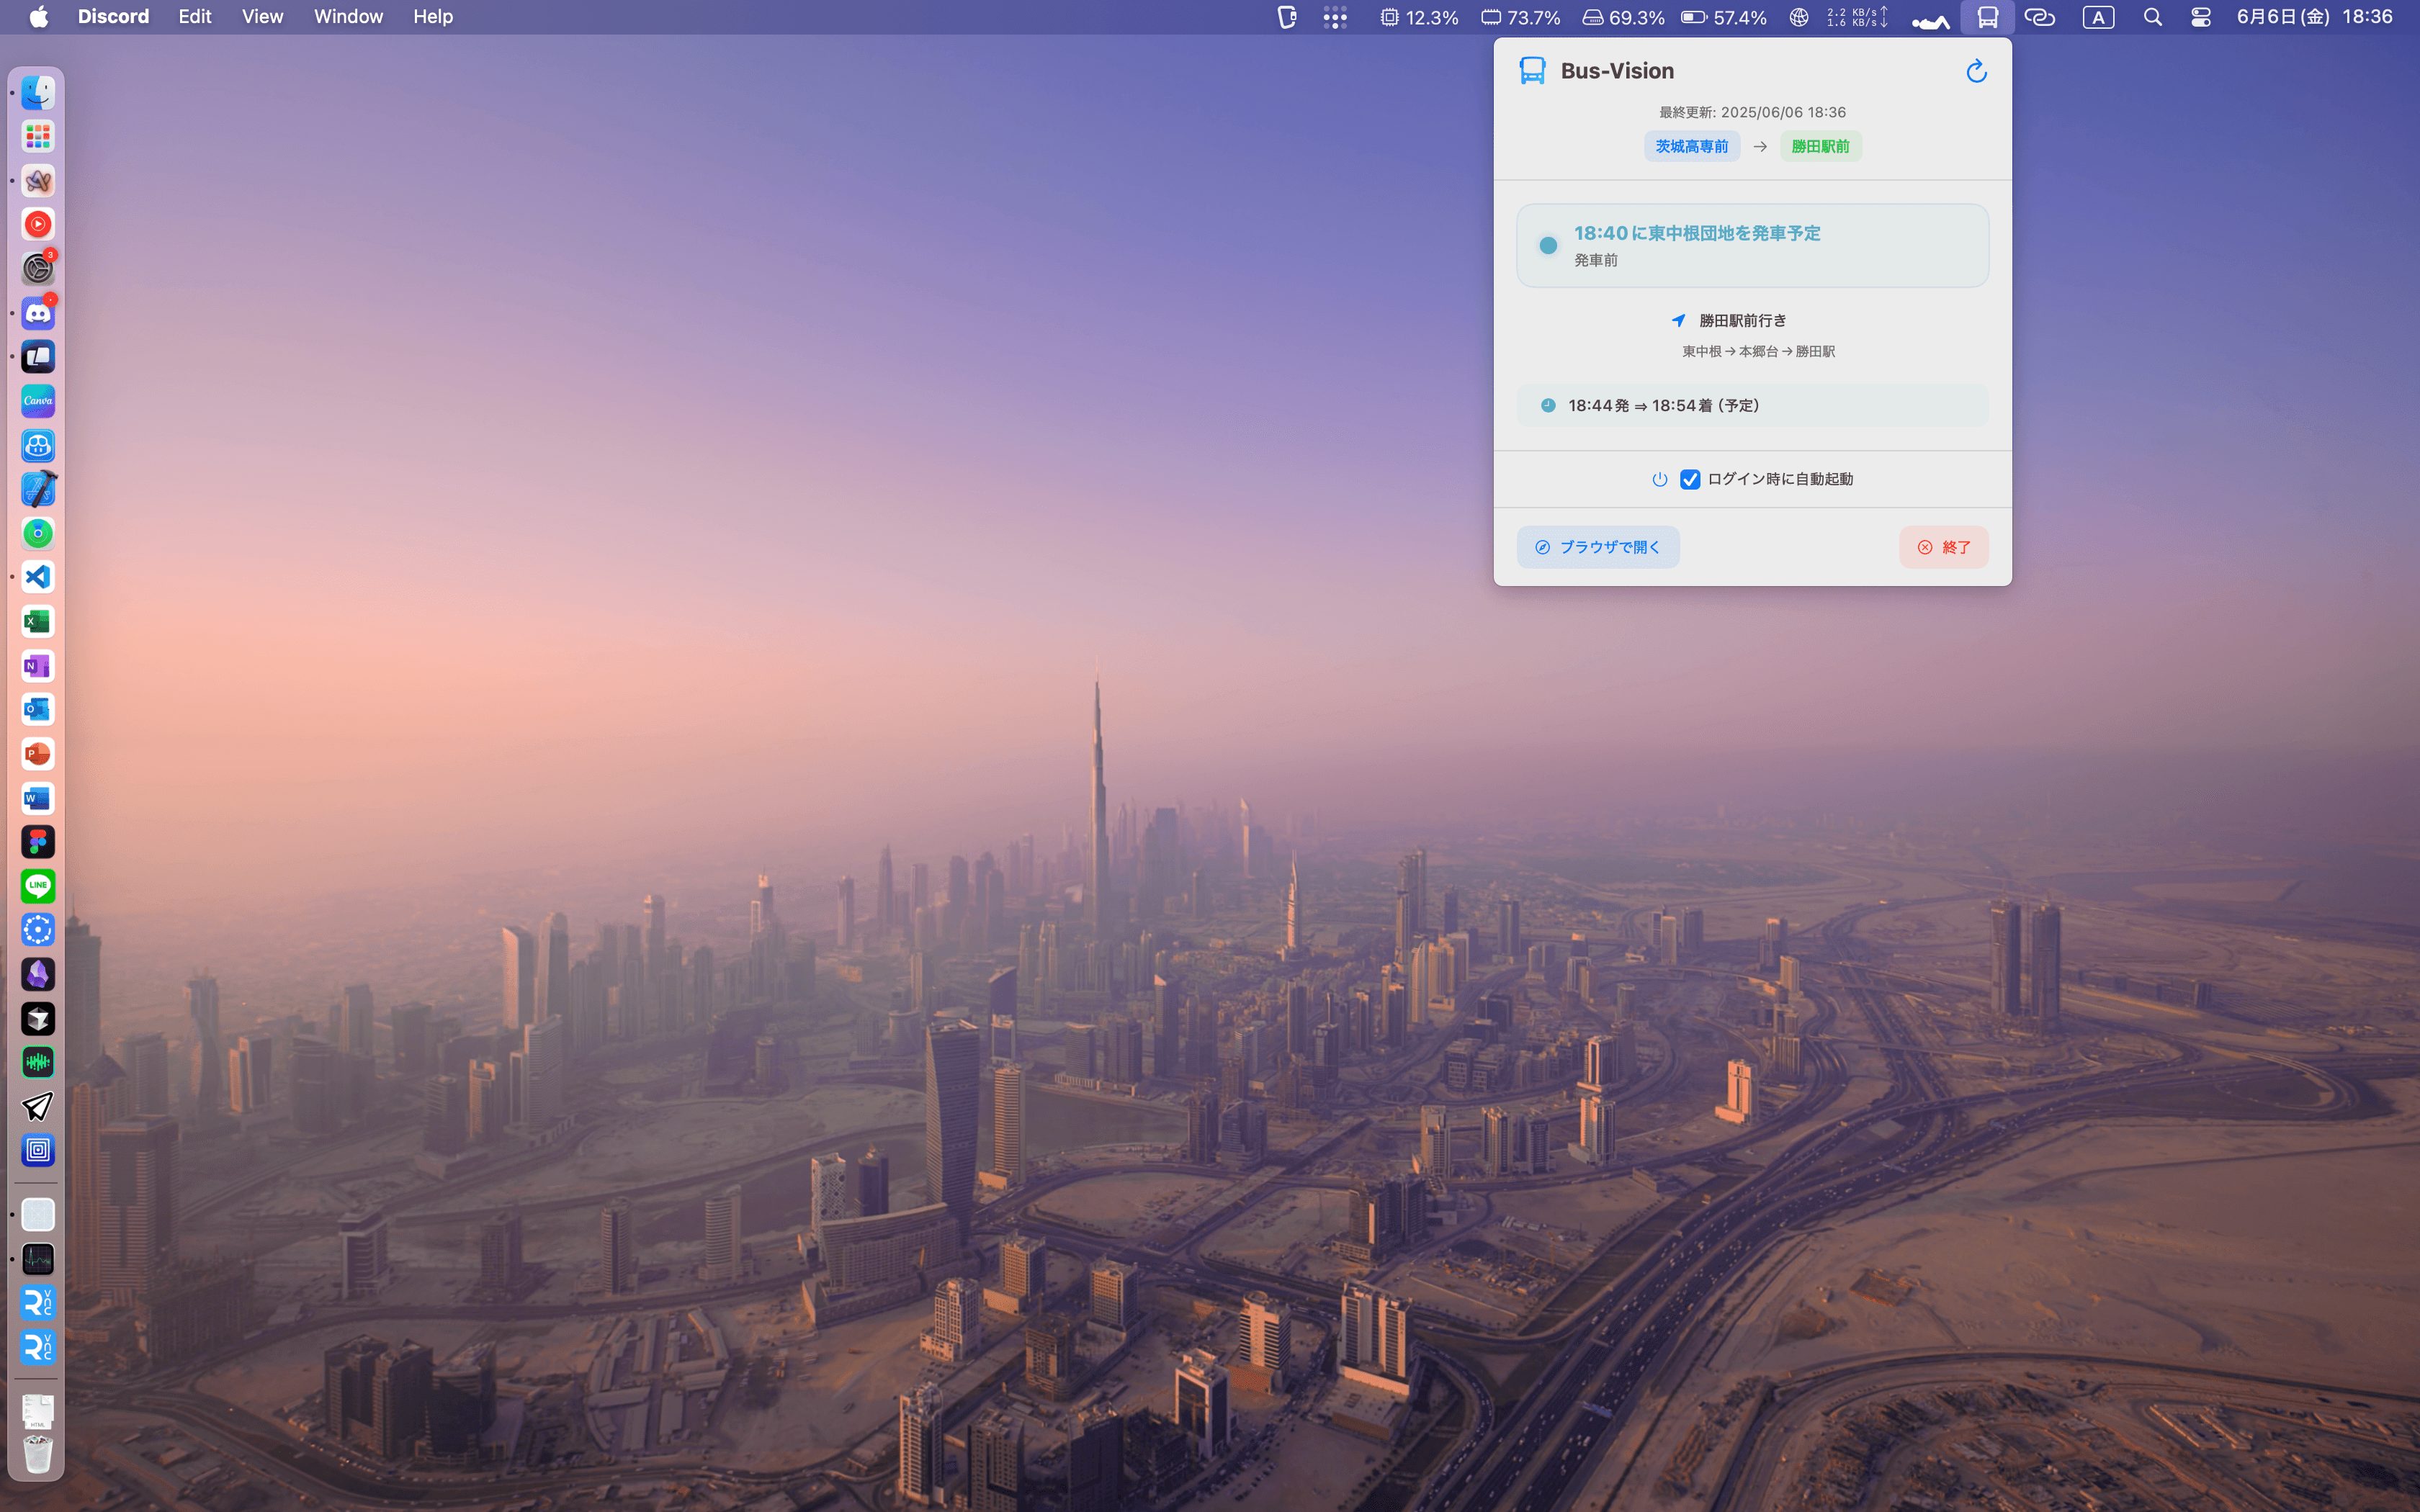The image size is (2420, 1512).
Task: Open Control Center toggles in menu bar
Action: [x=2200, y=17]
